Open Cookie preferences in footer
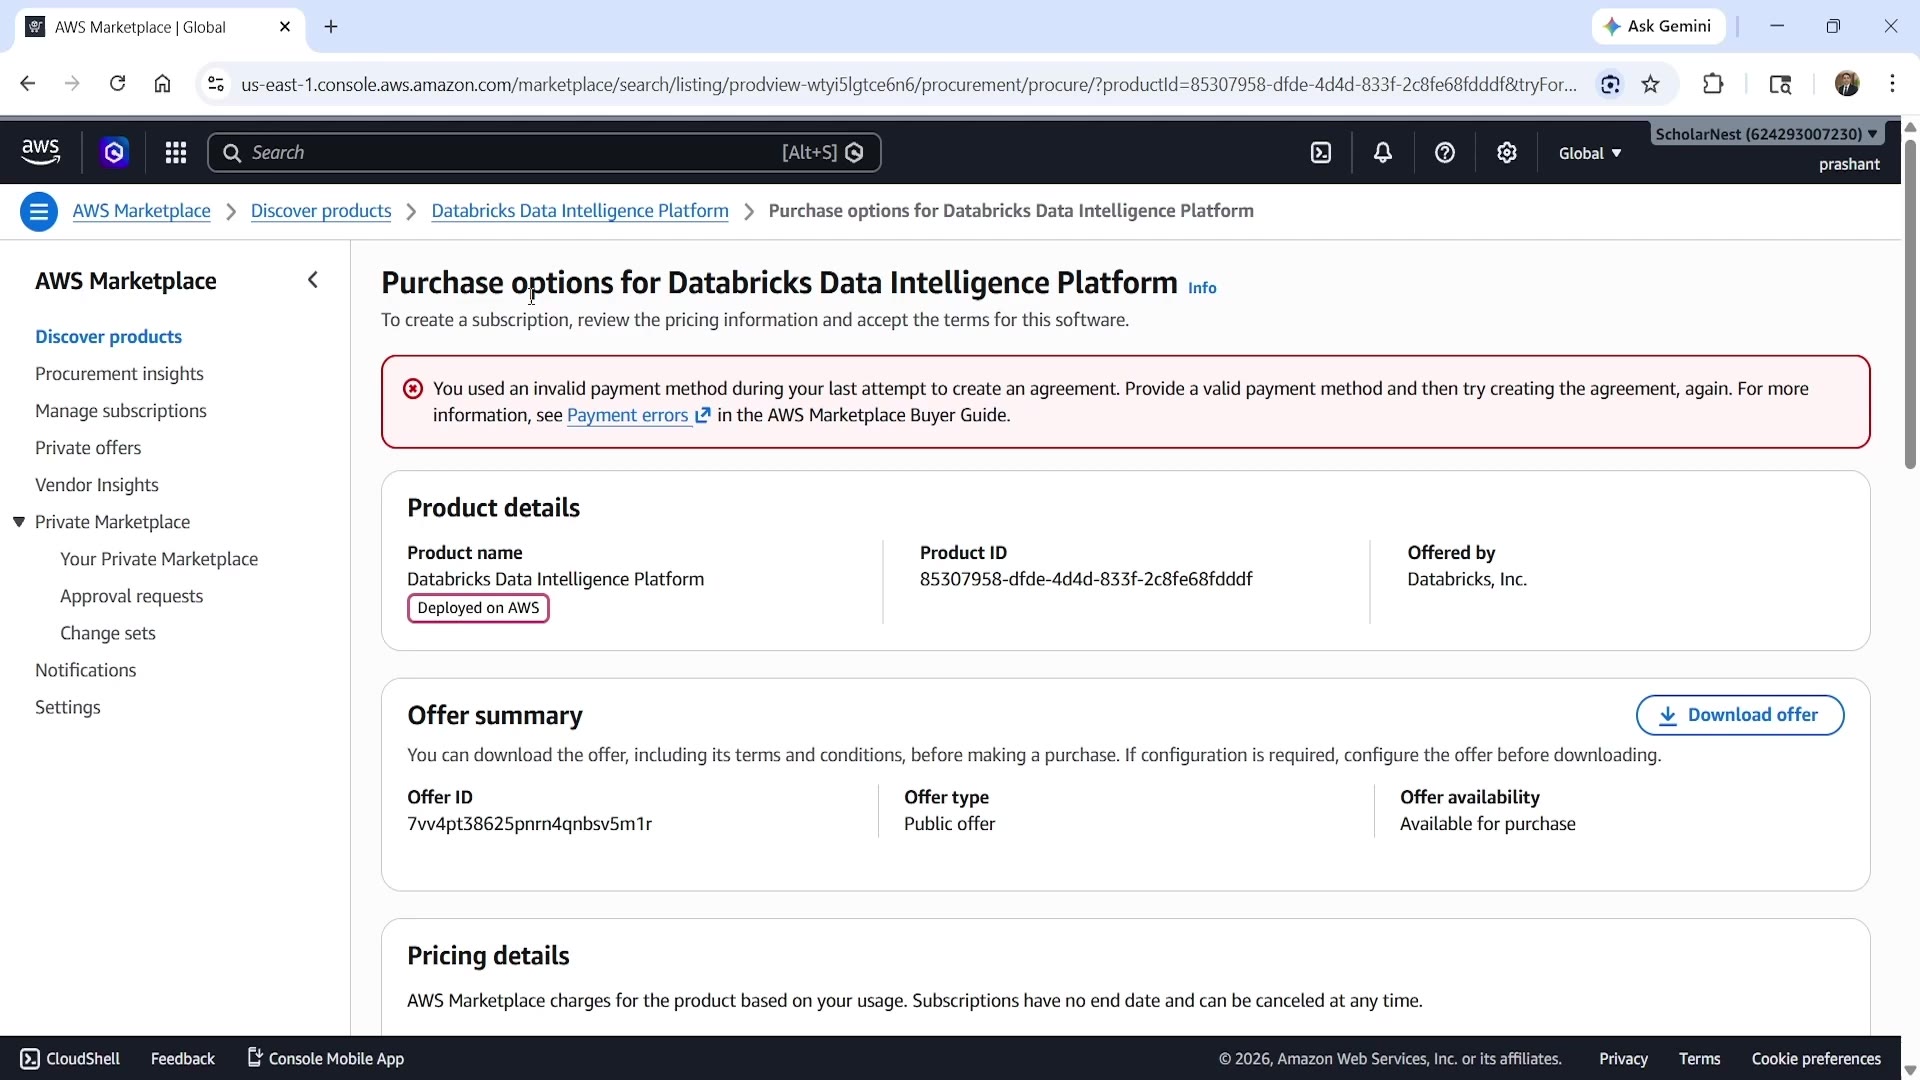 pyautogui.click(x=1816, y=1059)
